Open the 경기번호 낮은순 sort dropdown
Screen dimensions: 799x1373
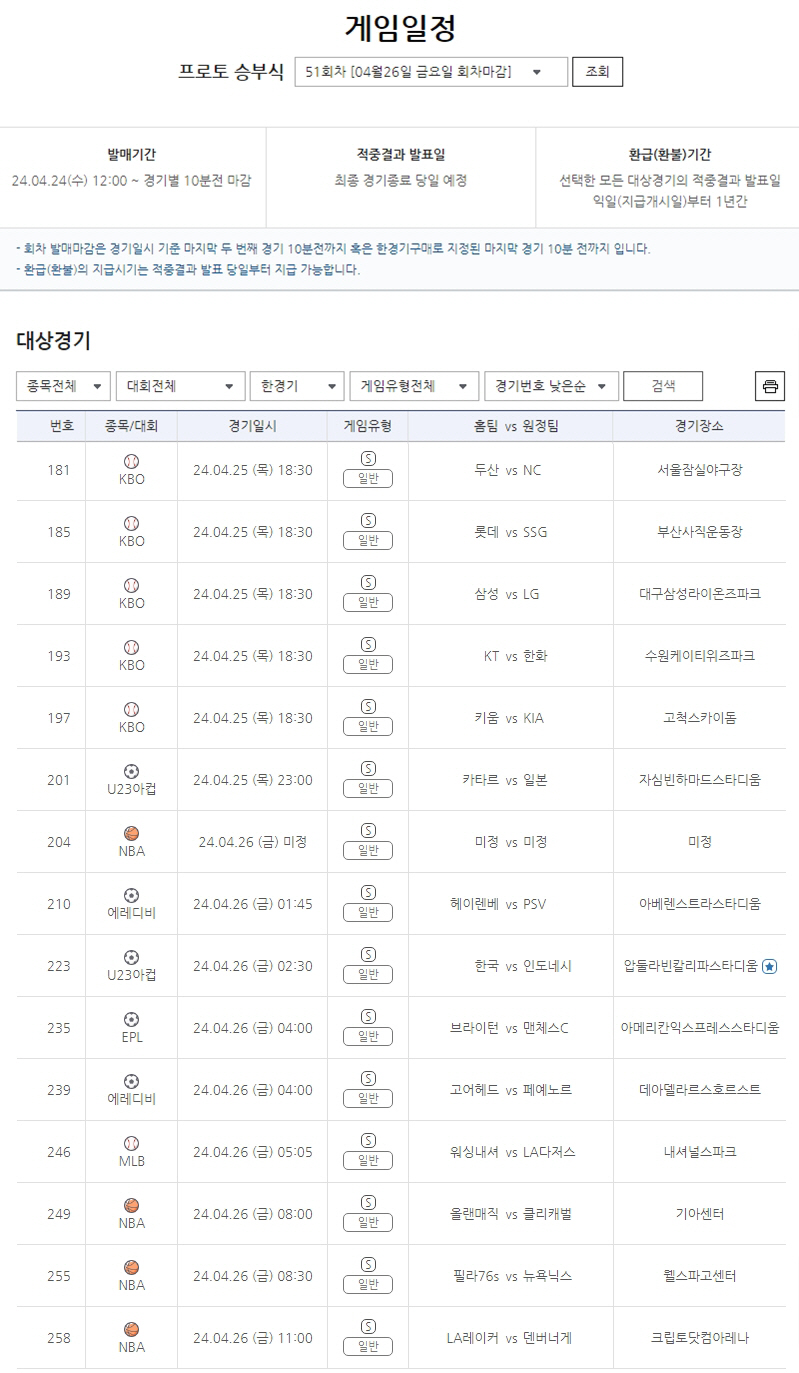tap(551, 386)
